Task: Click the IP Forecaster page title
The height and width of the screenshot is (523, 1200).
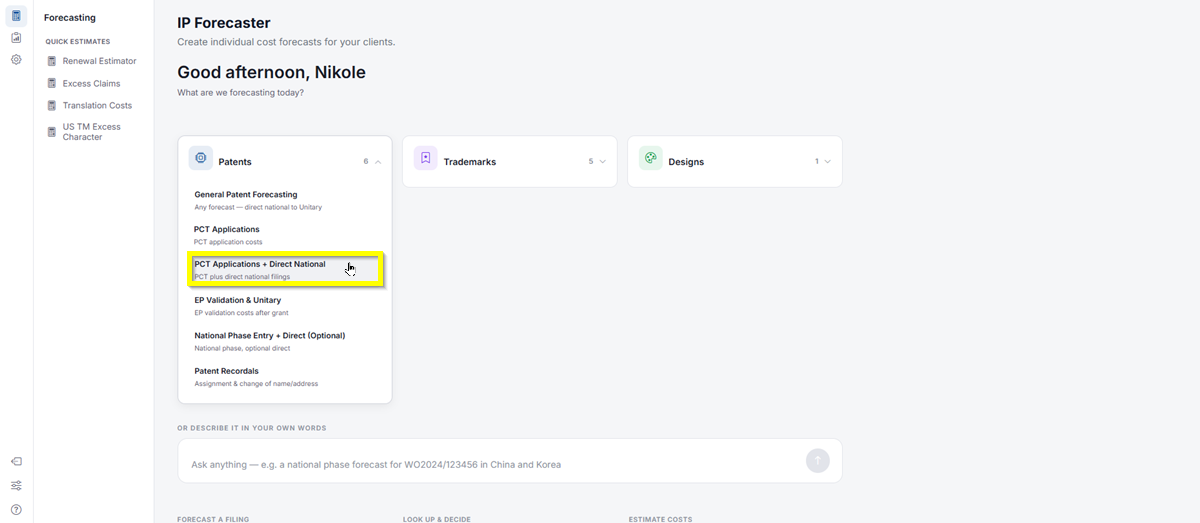Action: tap(224, 23)
